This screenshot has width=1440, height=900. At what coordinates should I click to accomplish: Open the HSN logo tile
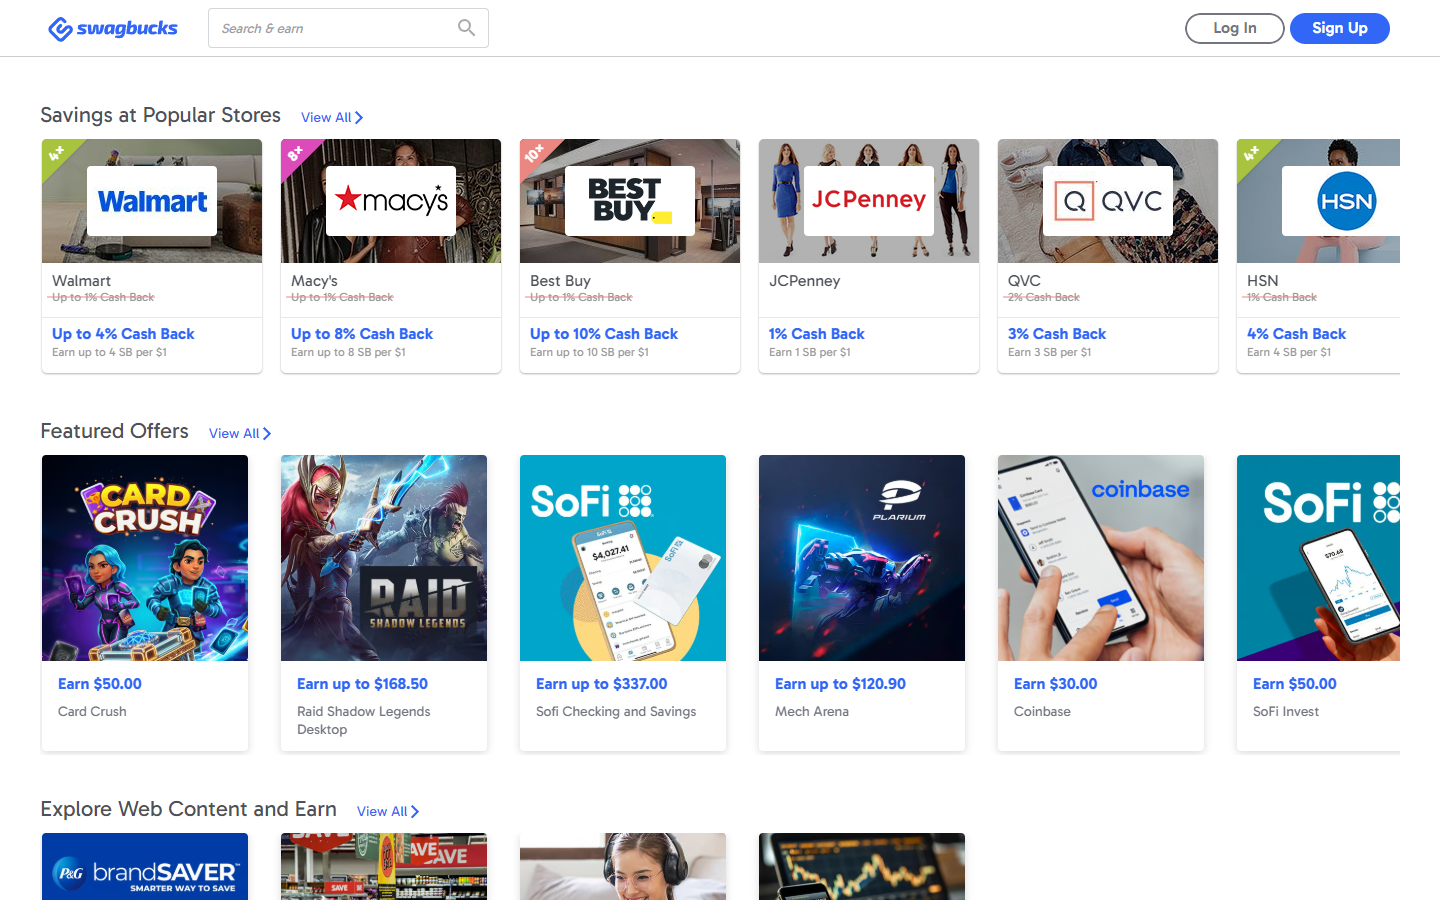click(1341, 201)
